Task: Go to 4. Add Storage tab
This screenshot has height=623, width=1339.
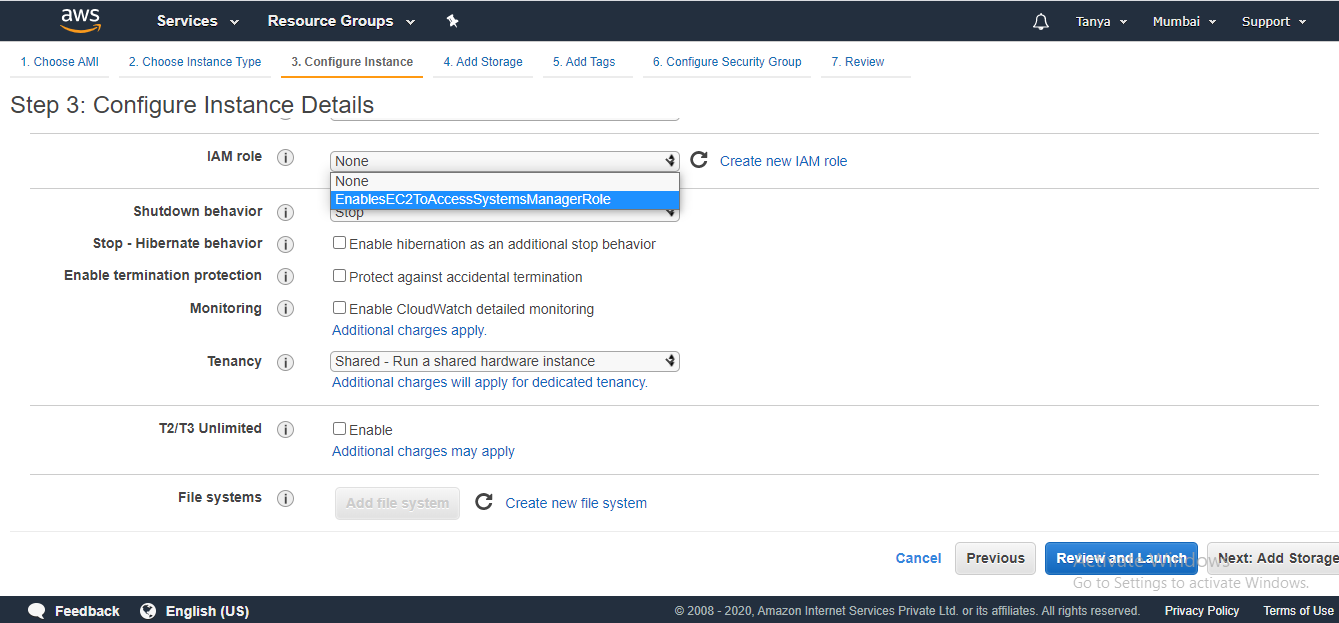Action: pyautogui.click(x=483, y=62)
